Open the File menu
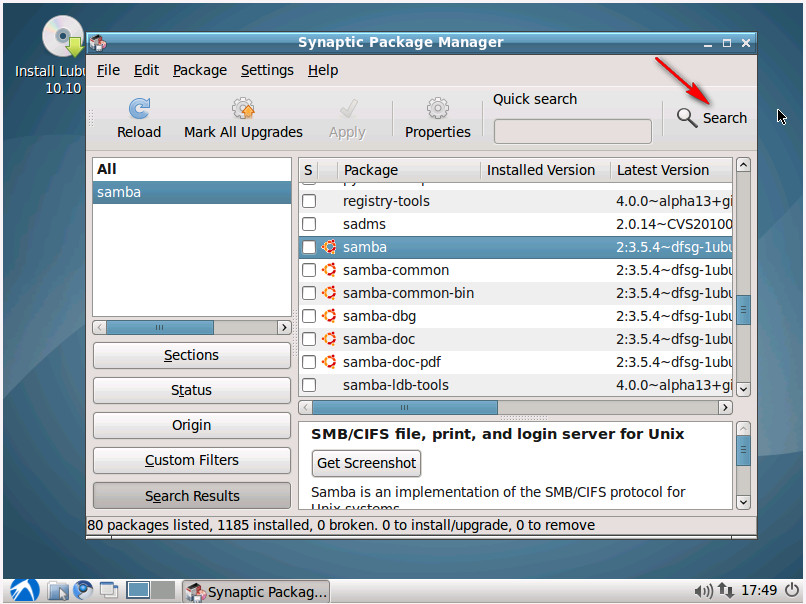806x604 pixels. coord(108,70)
